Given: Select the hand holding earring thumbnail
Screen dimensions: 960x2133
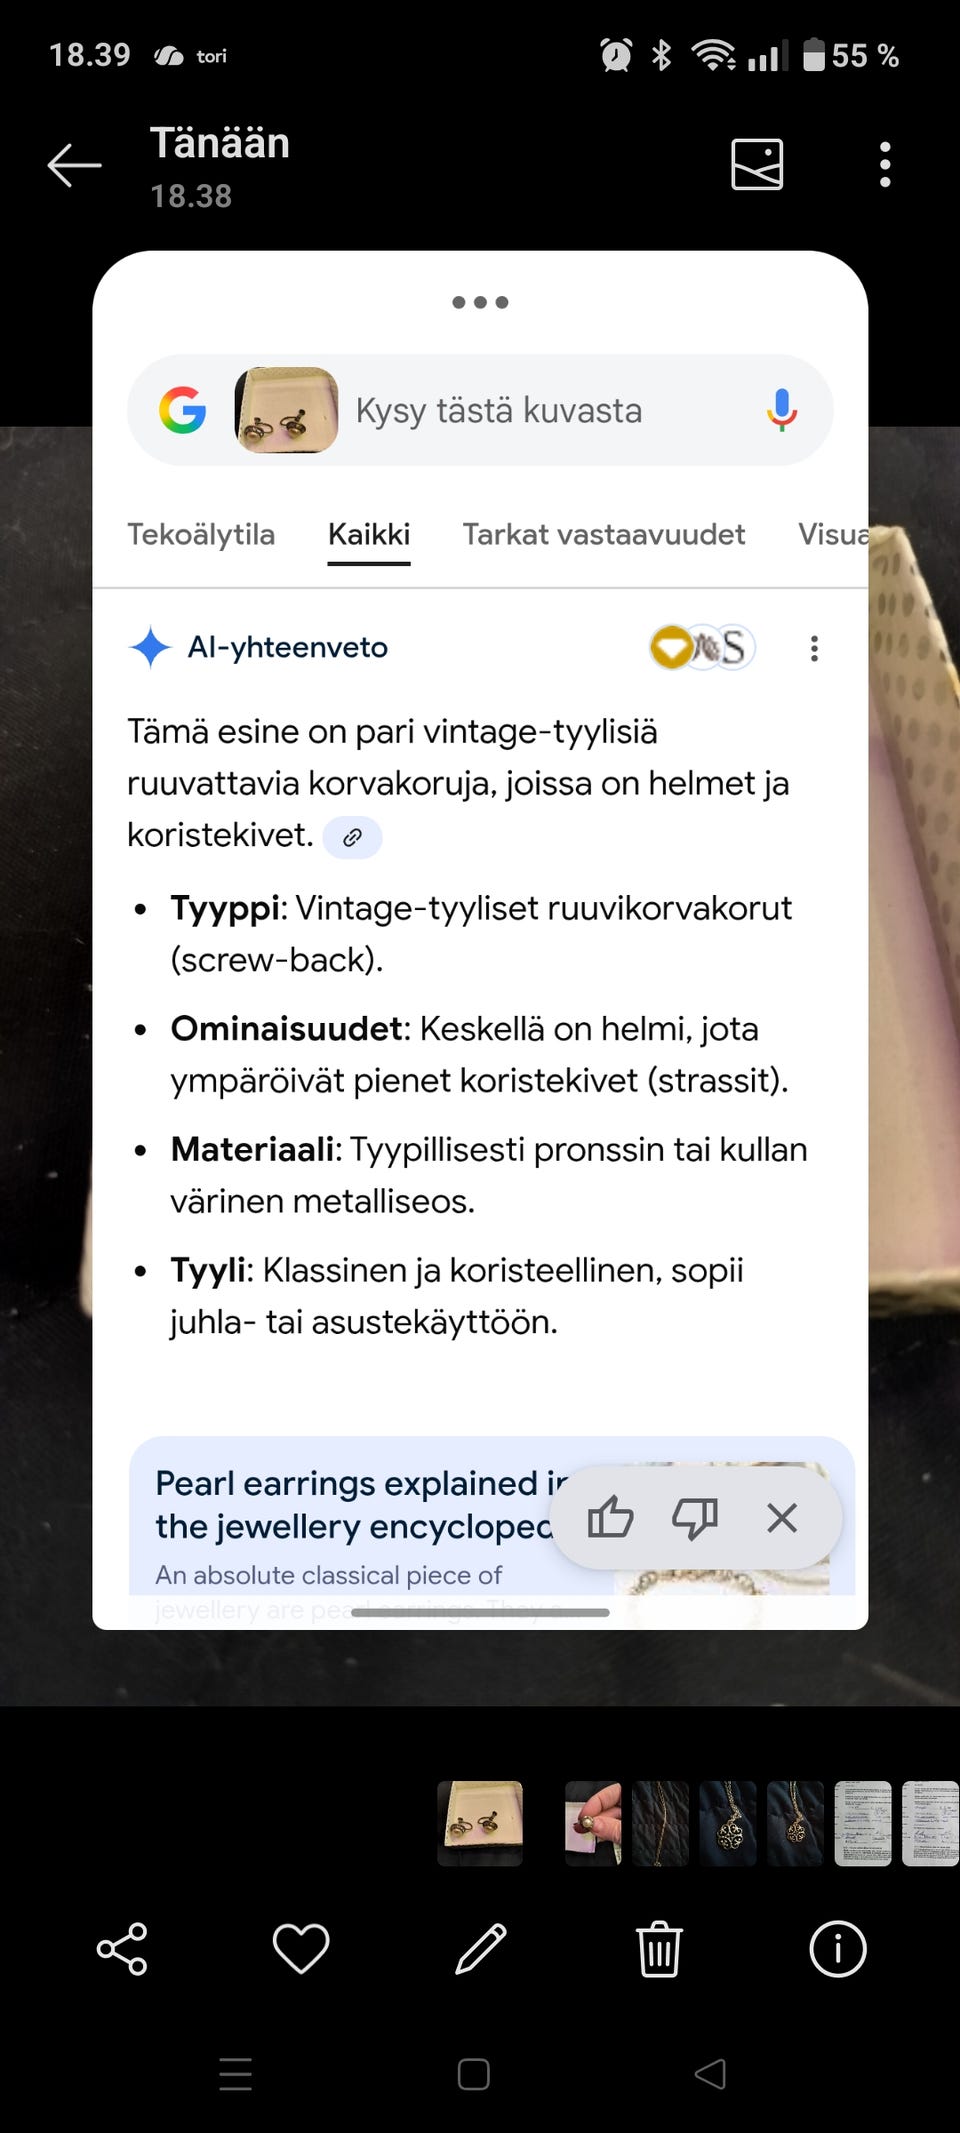Looking at the screenshot, I should point(592,1823).
